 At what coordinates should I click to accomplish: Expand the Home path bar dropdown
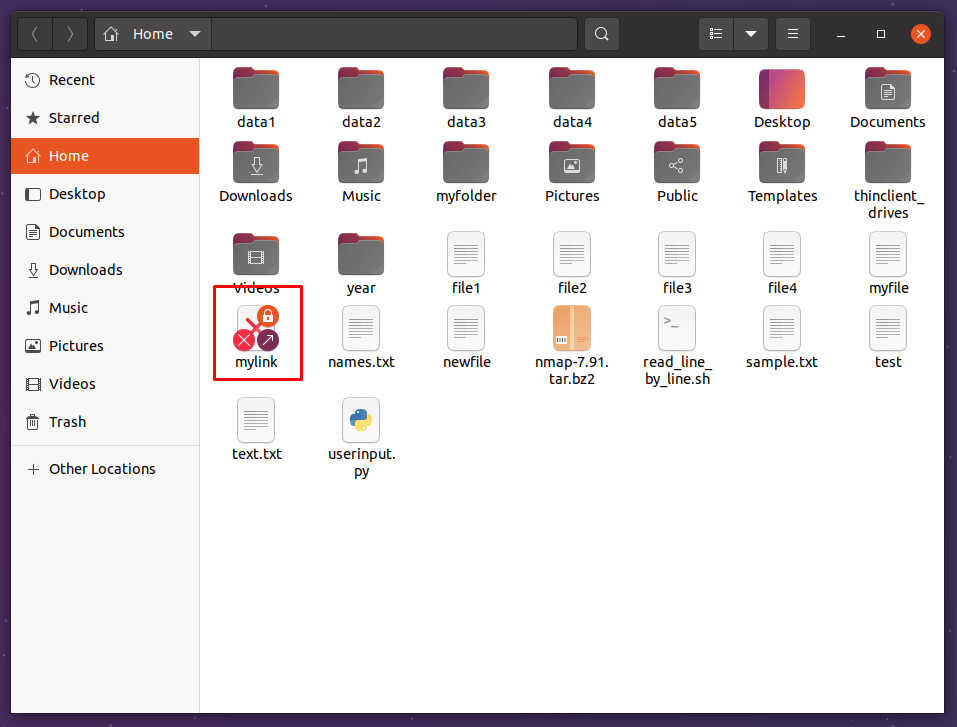(x=195, y=33)
